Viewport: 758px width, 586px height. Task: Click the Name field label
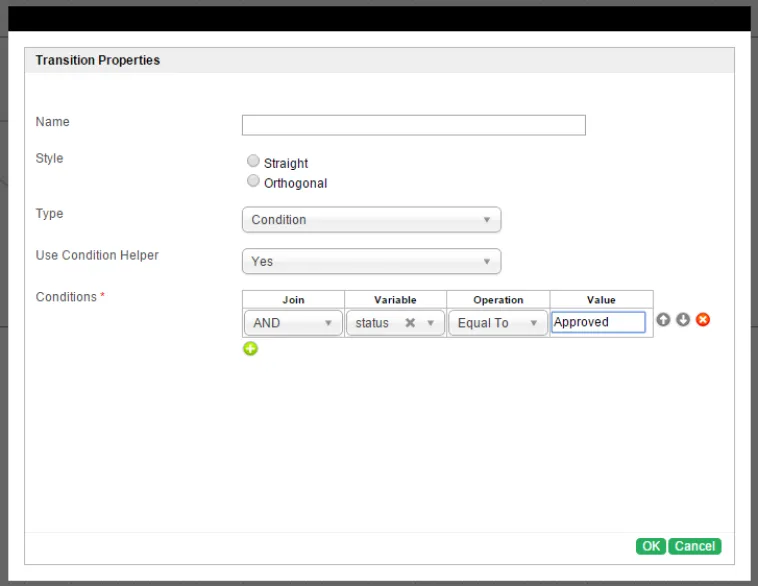[52, 122]
